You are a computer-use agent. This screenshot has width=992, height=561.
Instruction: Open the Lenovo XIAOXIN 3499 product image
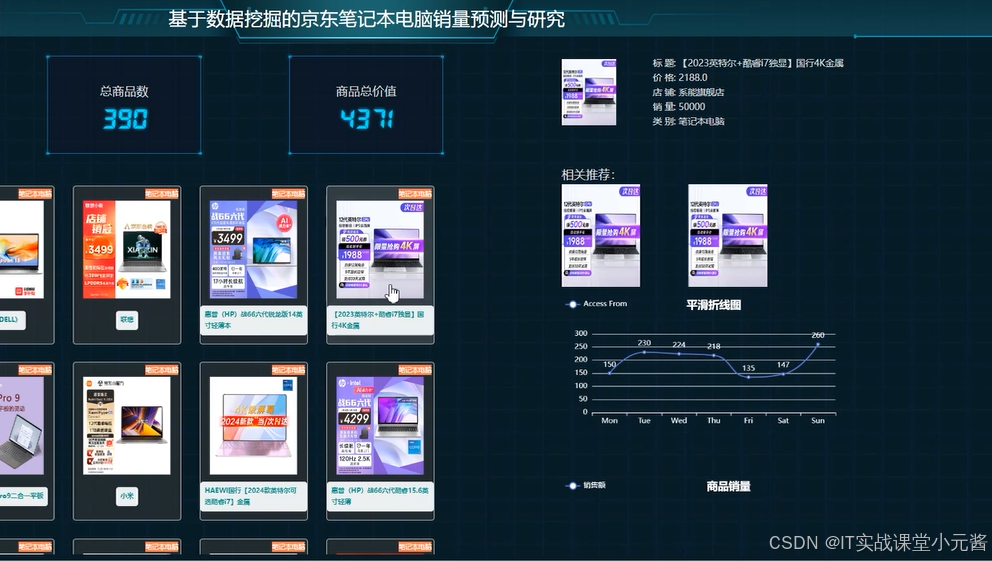(127, 249)
